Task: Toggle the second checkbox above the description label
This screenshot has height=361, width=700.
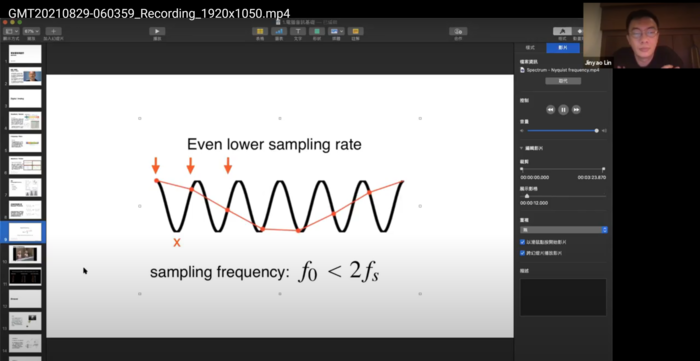Action: (522, 253)
